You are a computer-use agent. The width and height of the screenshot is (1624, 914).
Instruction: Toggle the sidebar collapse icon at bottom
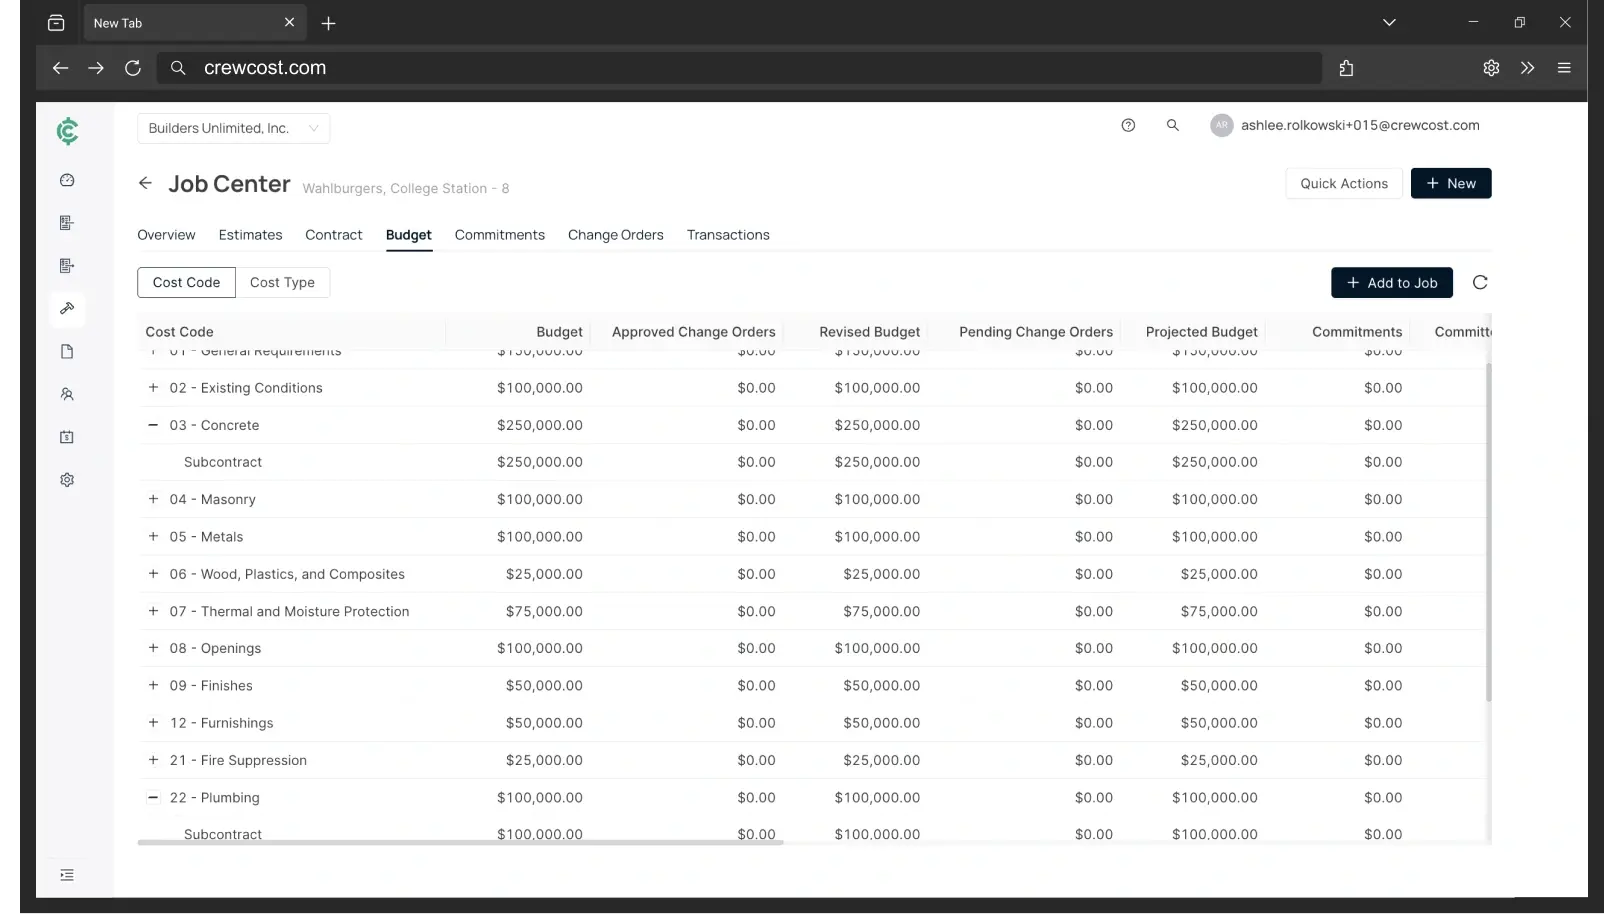tap(67, 875)
